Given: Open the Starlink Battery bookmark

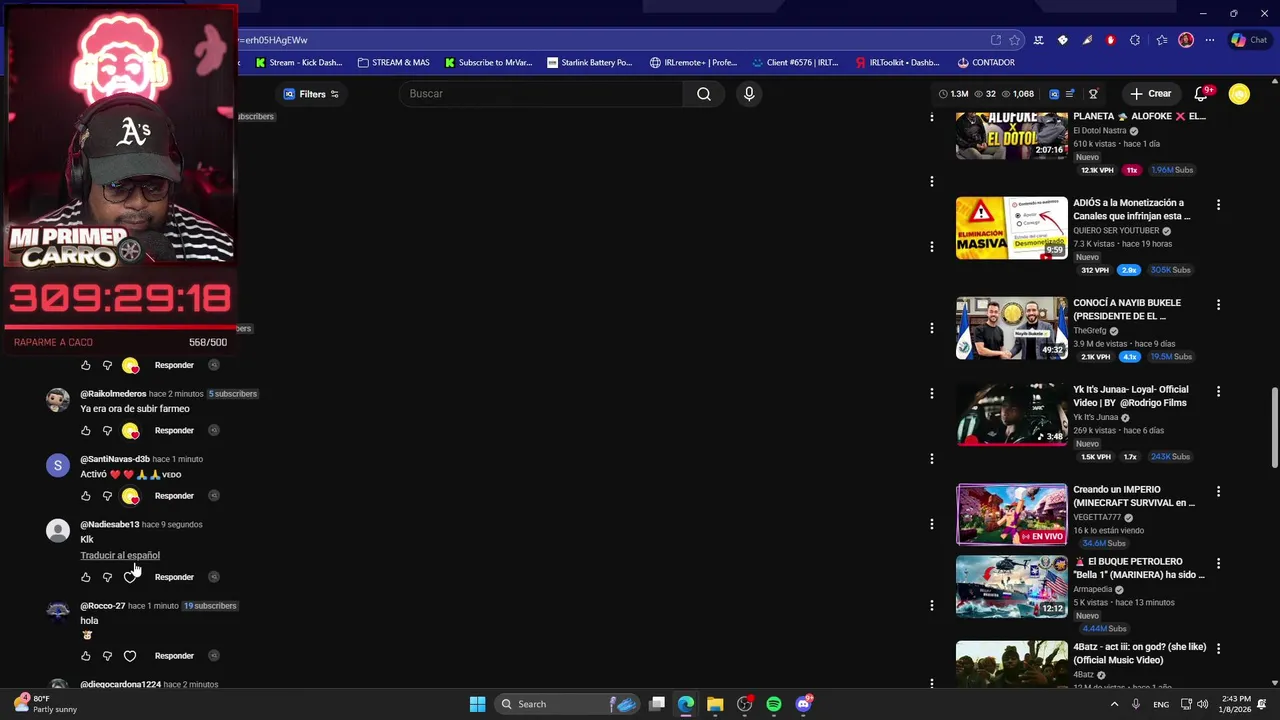Looking at the screenshot, I should pos(590,62).
